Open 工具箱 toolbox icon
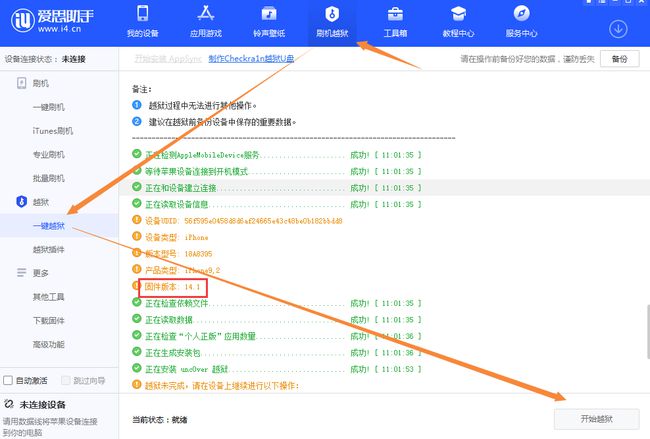 395,14
